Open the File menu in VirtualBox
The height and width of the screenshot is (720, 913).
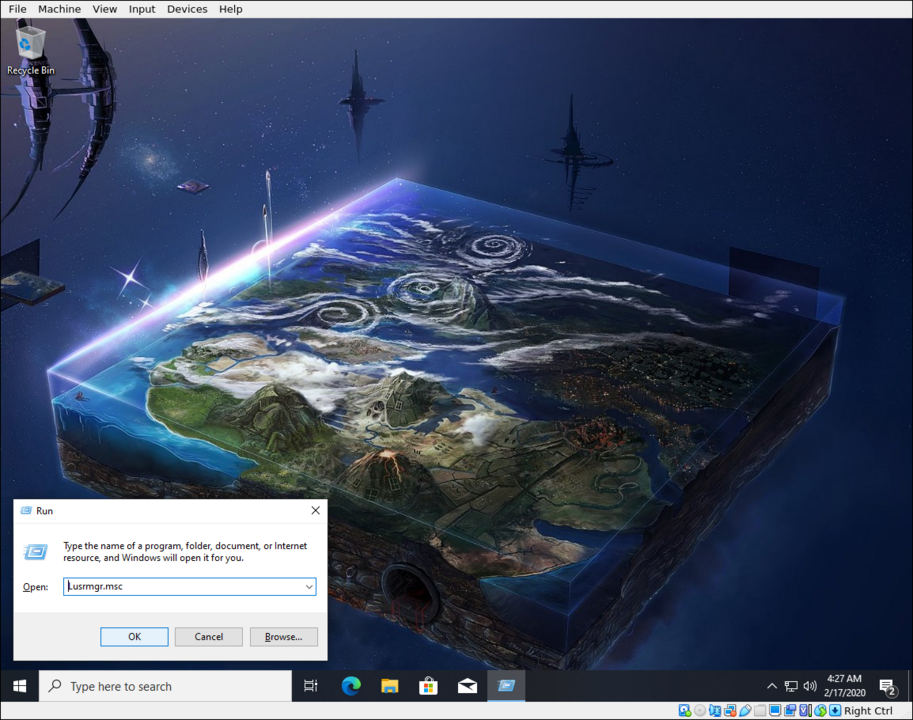pos(17,9)
